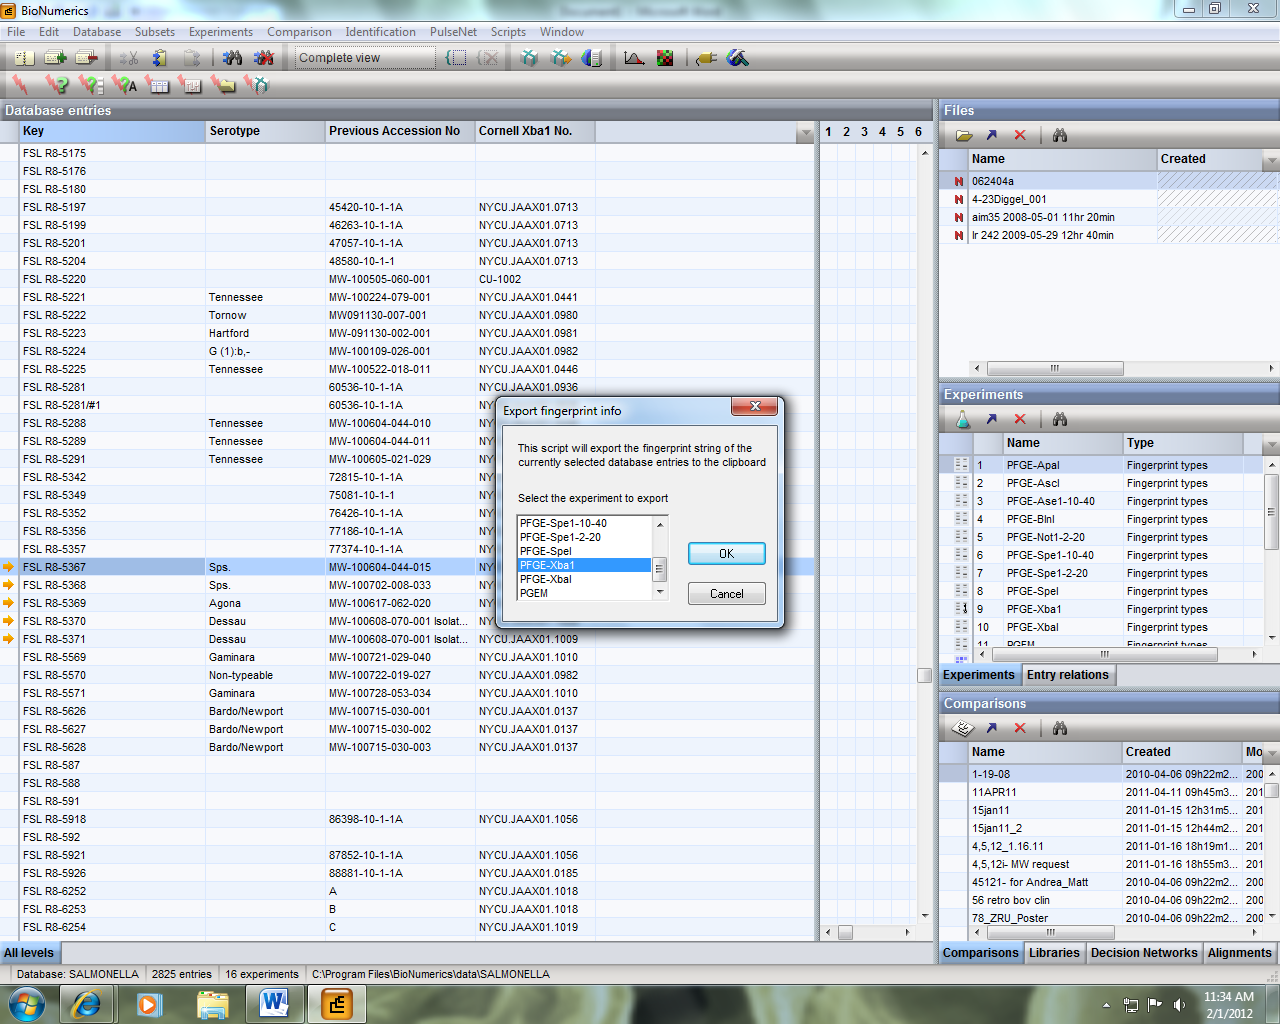Toggle selection arrow for entry FSL R8-5368

coord(9,585)
